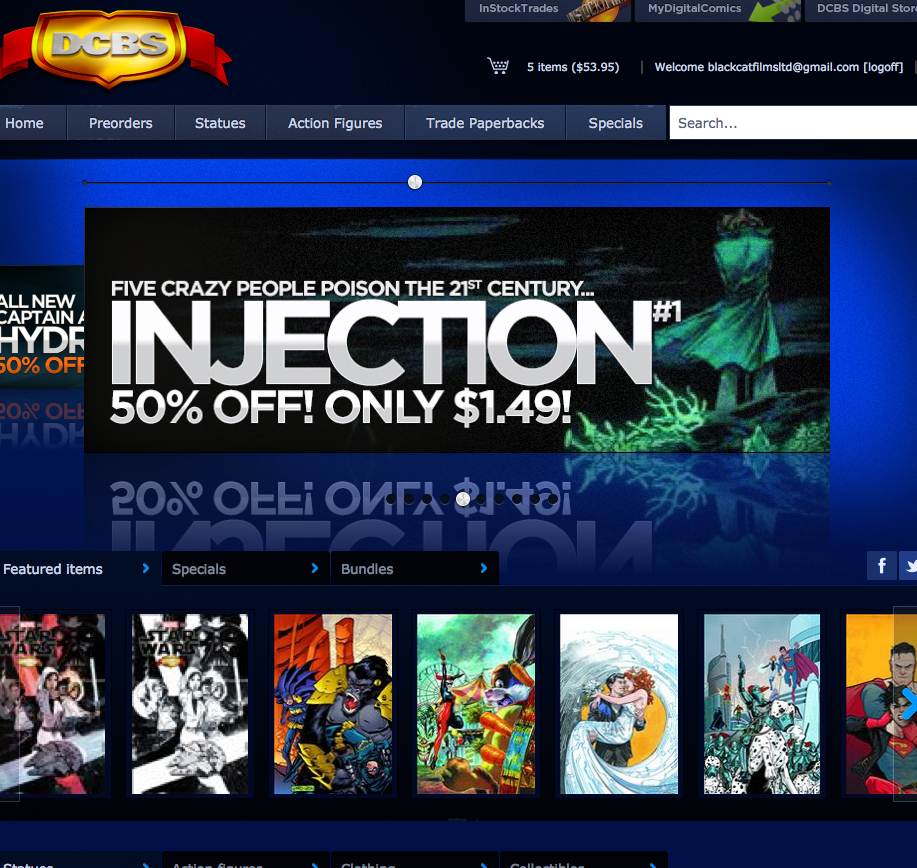Select the first slideshow dot
Screen dimensions: 917x868
[391, 499]
